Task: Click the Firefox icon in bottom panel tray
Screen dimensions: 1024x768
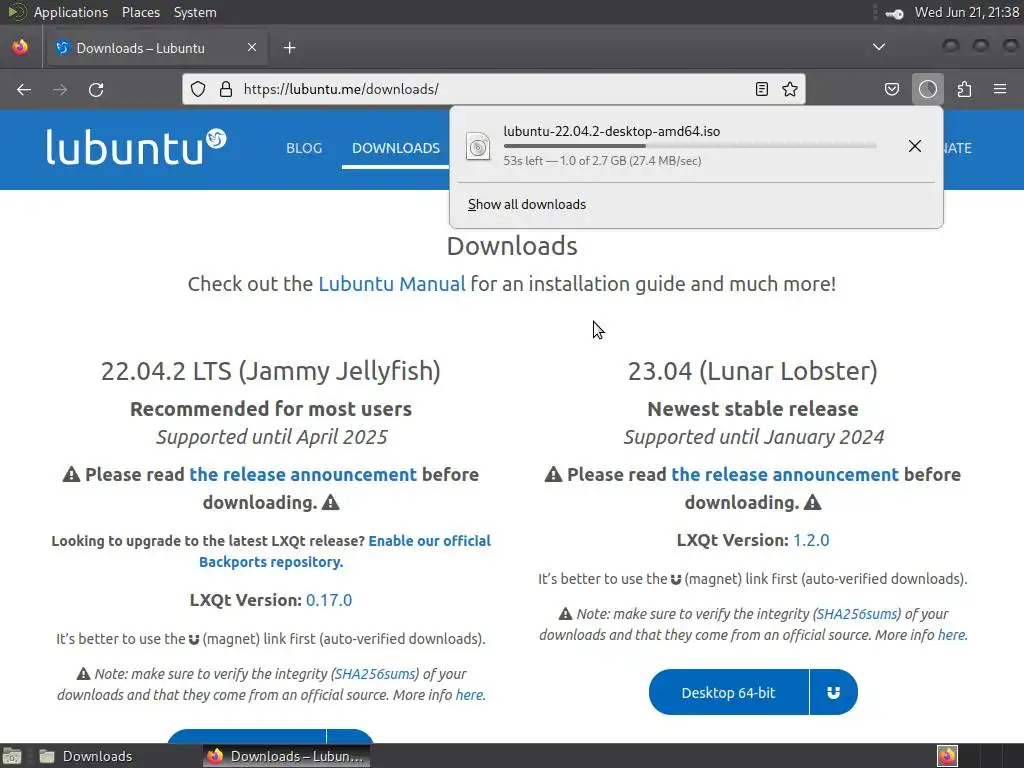Action: (947, 756)
